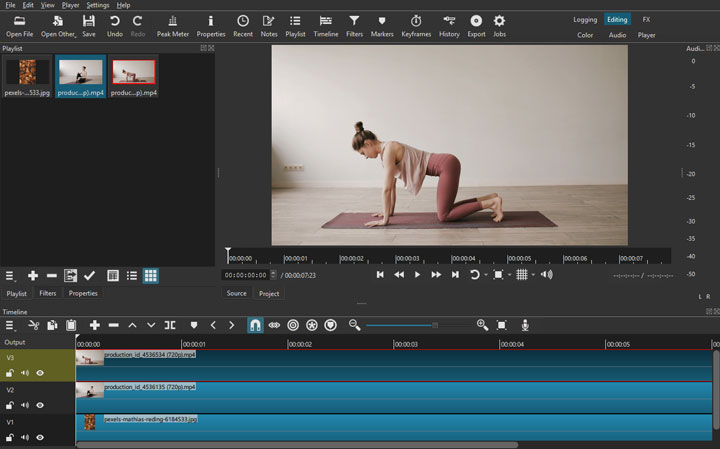Open the playlist menu dropdown
The width and height of the screenshot is (720, 449).
point(11,276)
